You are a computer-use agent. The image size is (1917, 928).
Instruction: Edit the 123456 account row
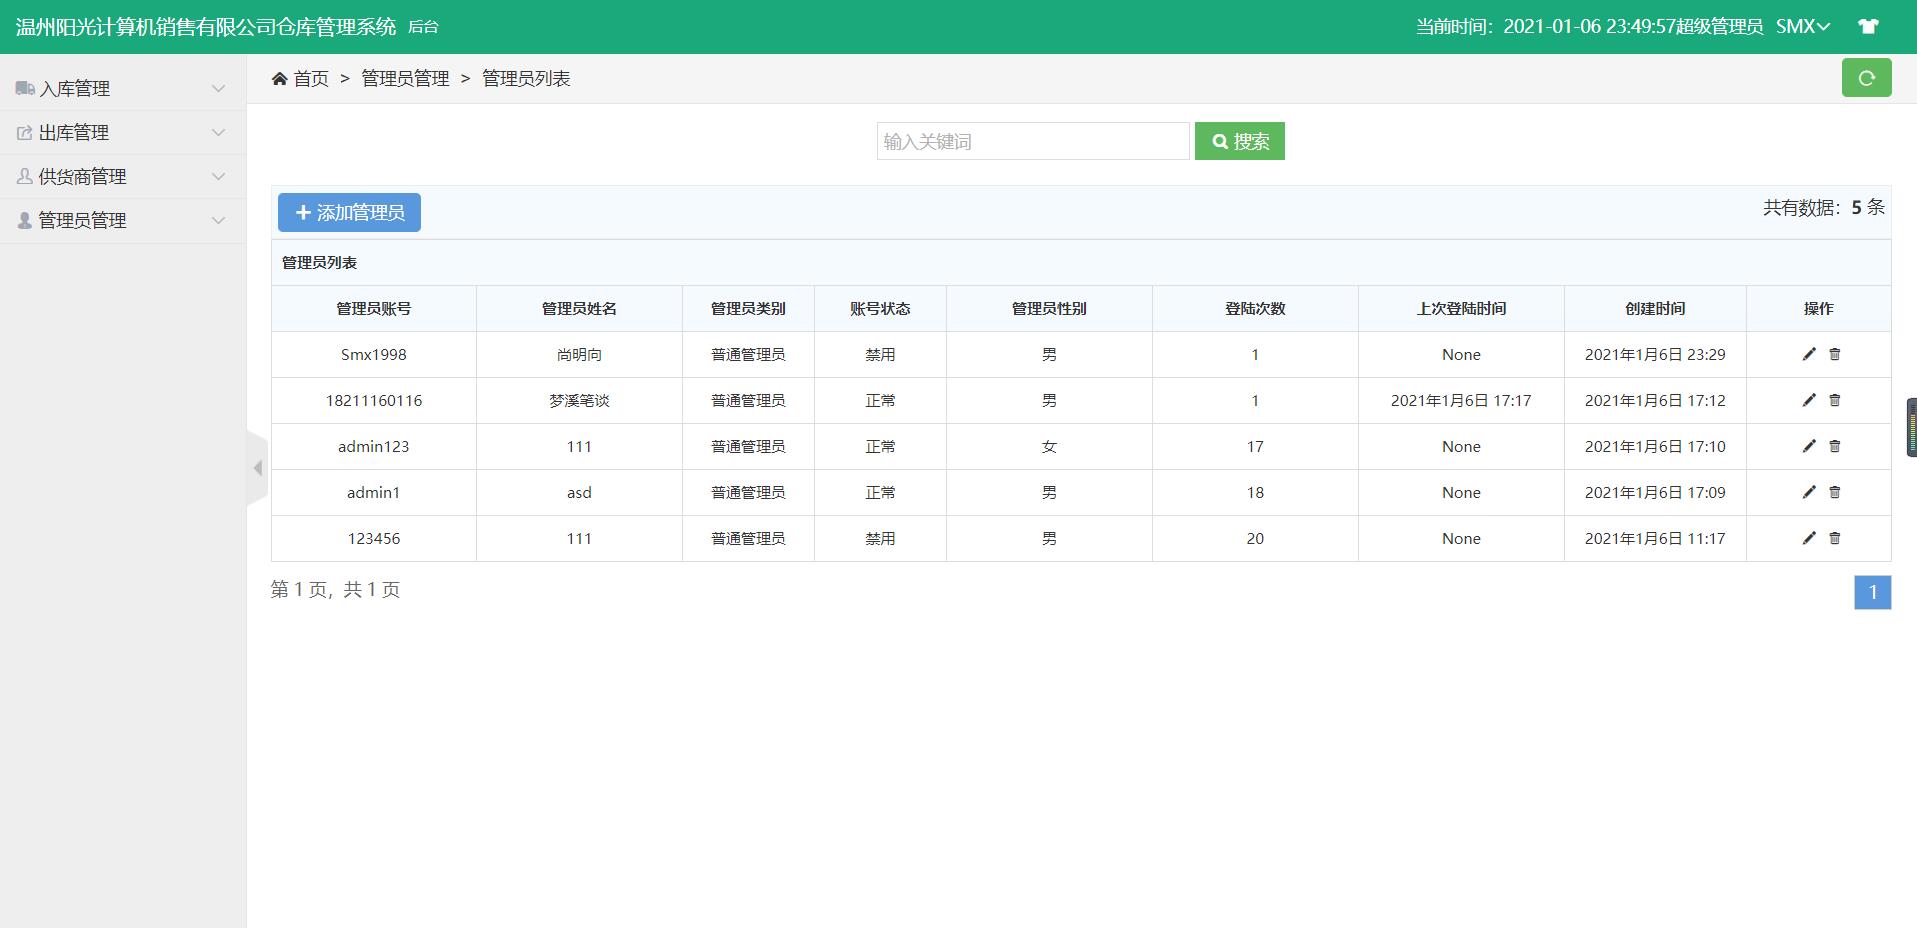point(1808,538)
